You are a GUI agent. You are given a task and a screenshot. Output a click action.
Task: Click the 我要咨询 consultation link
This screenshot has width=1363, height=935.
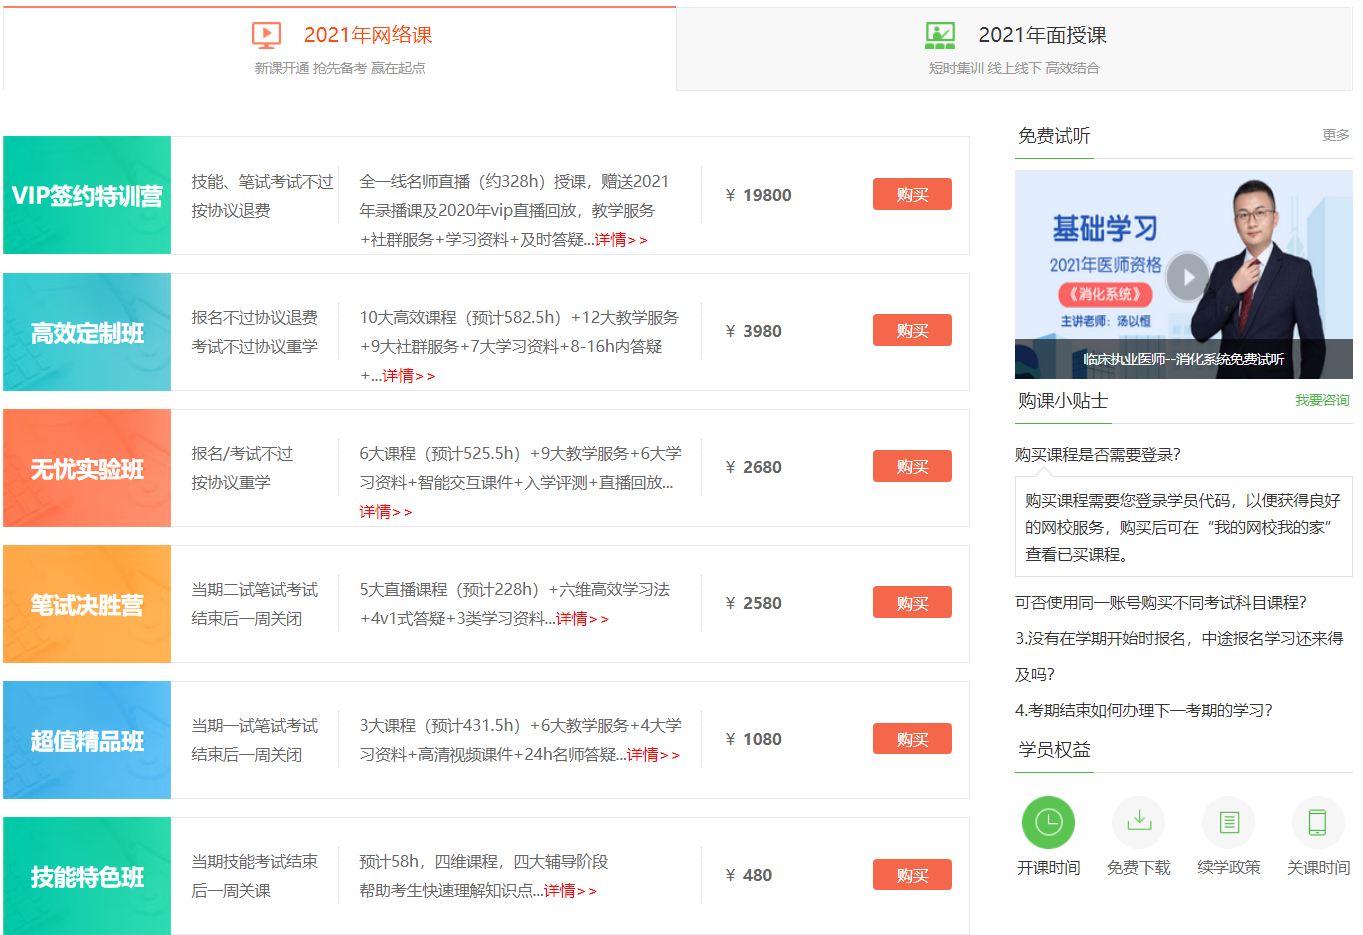click(x=1319, y=398)
